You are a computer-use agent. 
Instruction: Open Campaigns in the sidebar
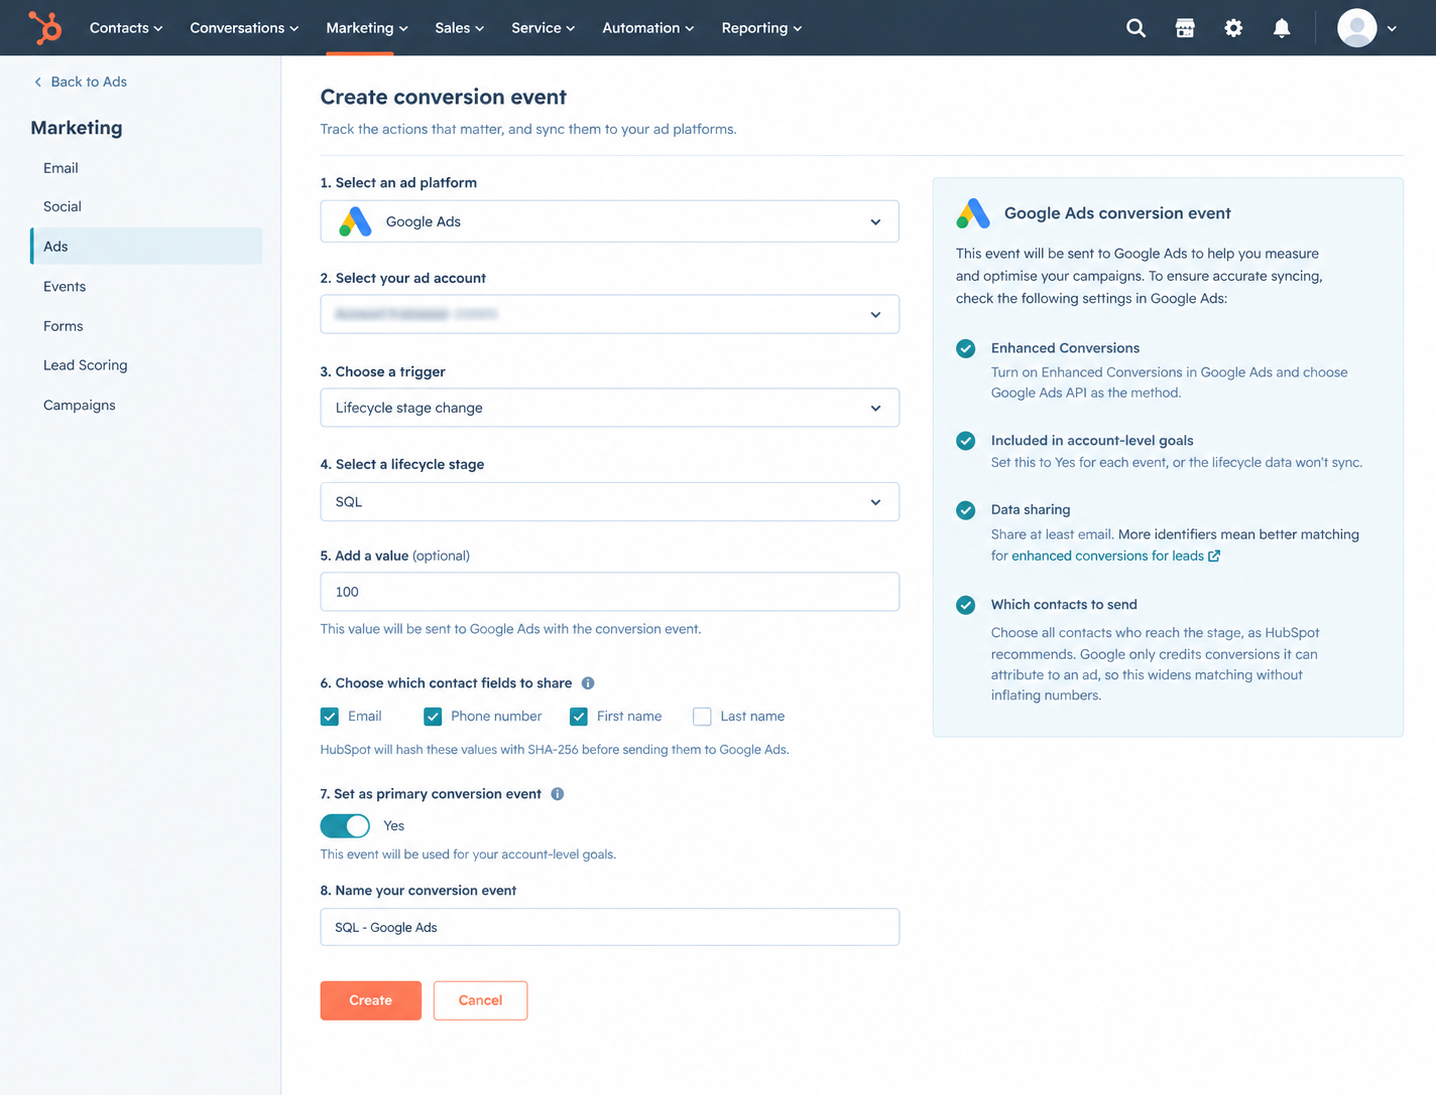point(79,405)
